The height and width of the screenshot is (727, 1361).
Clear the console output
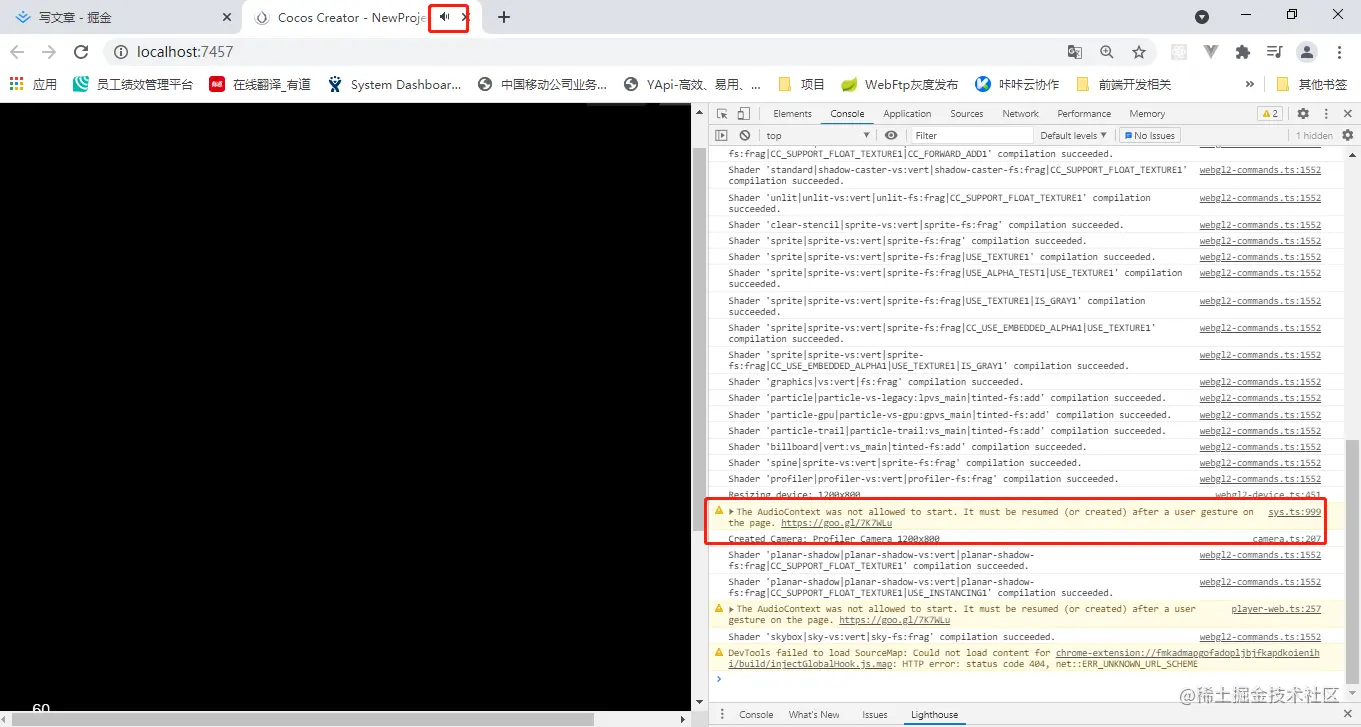[x=745, y=135]
